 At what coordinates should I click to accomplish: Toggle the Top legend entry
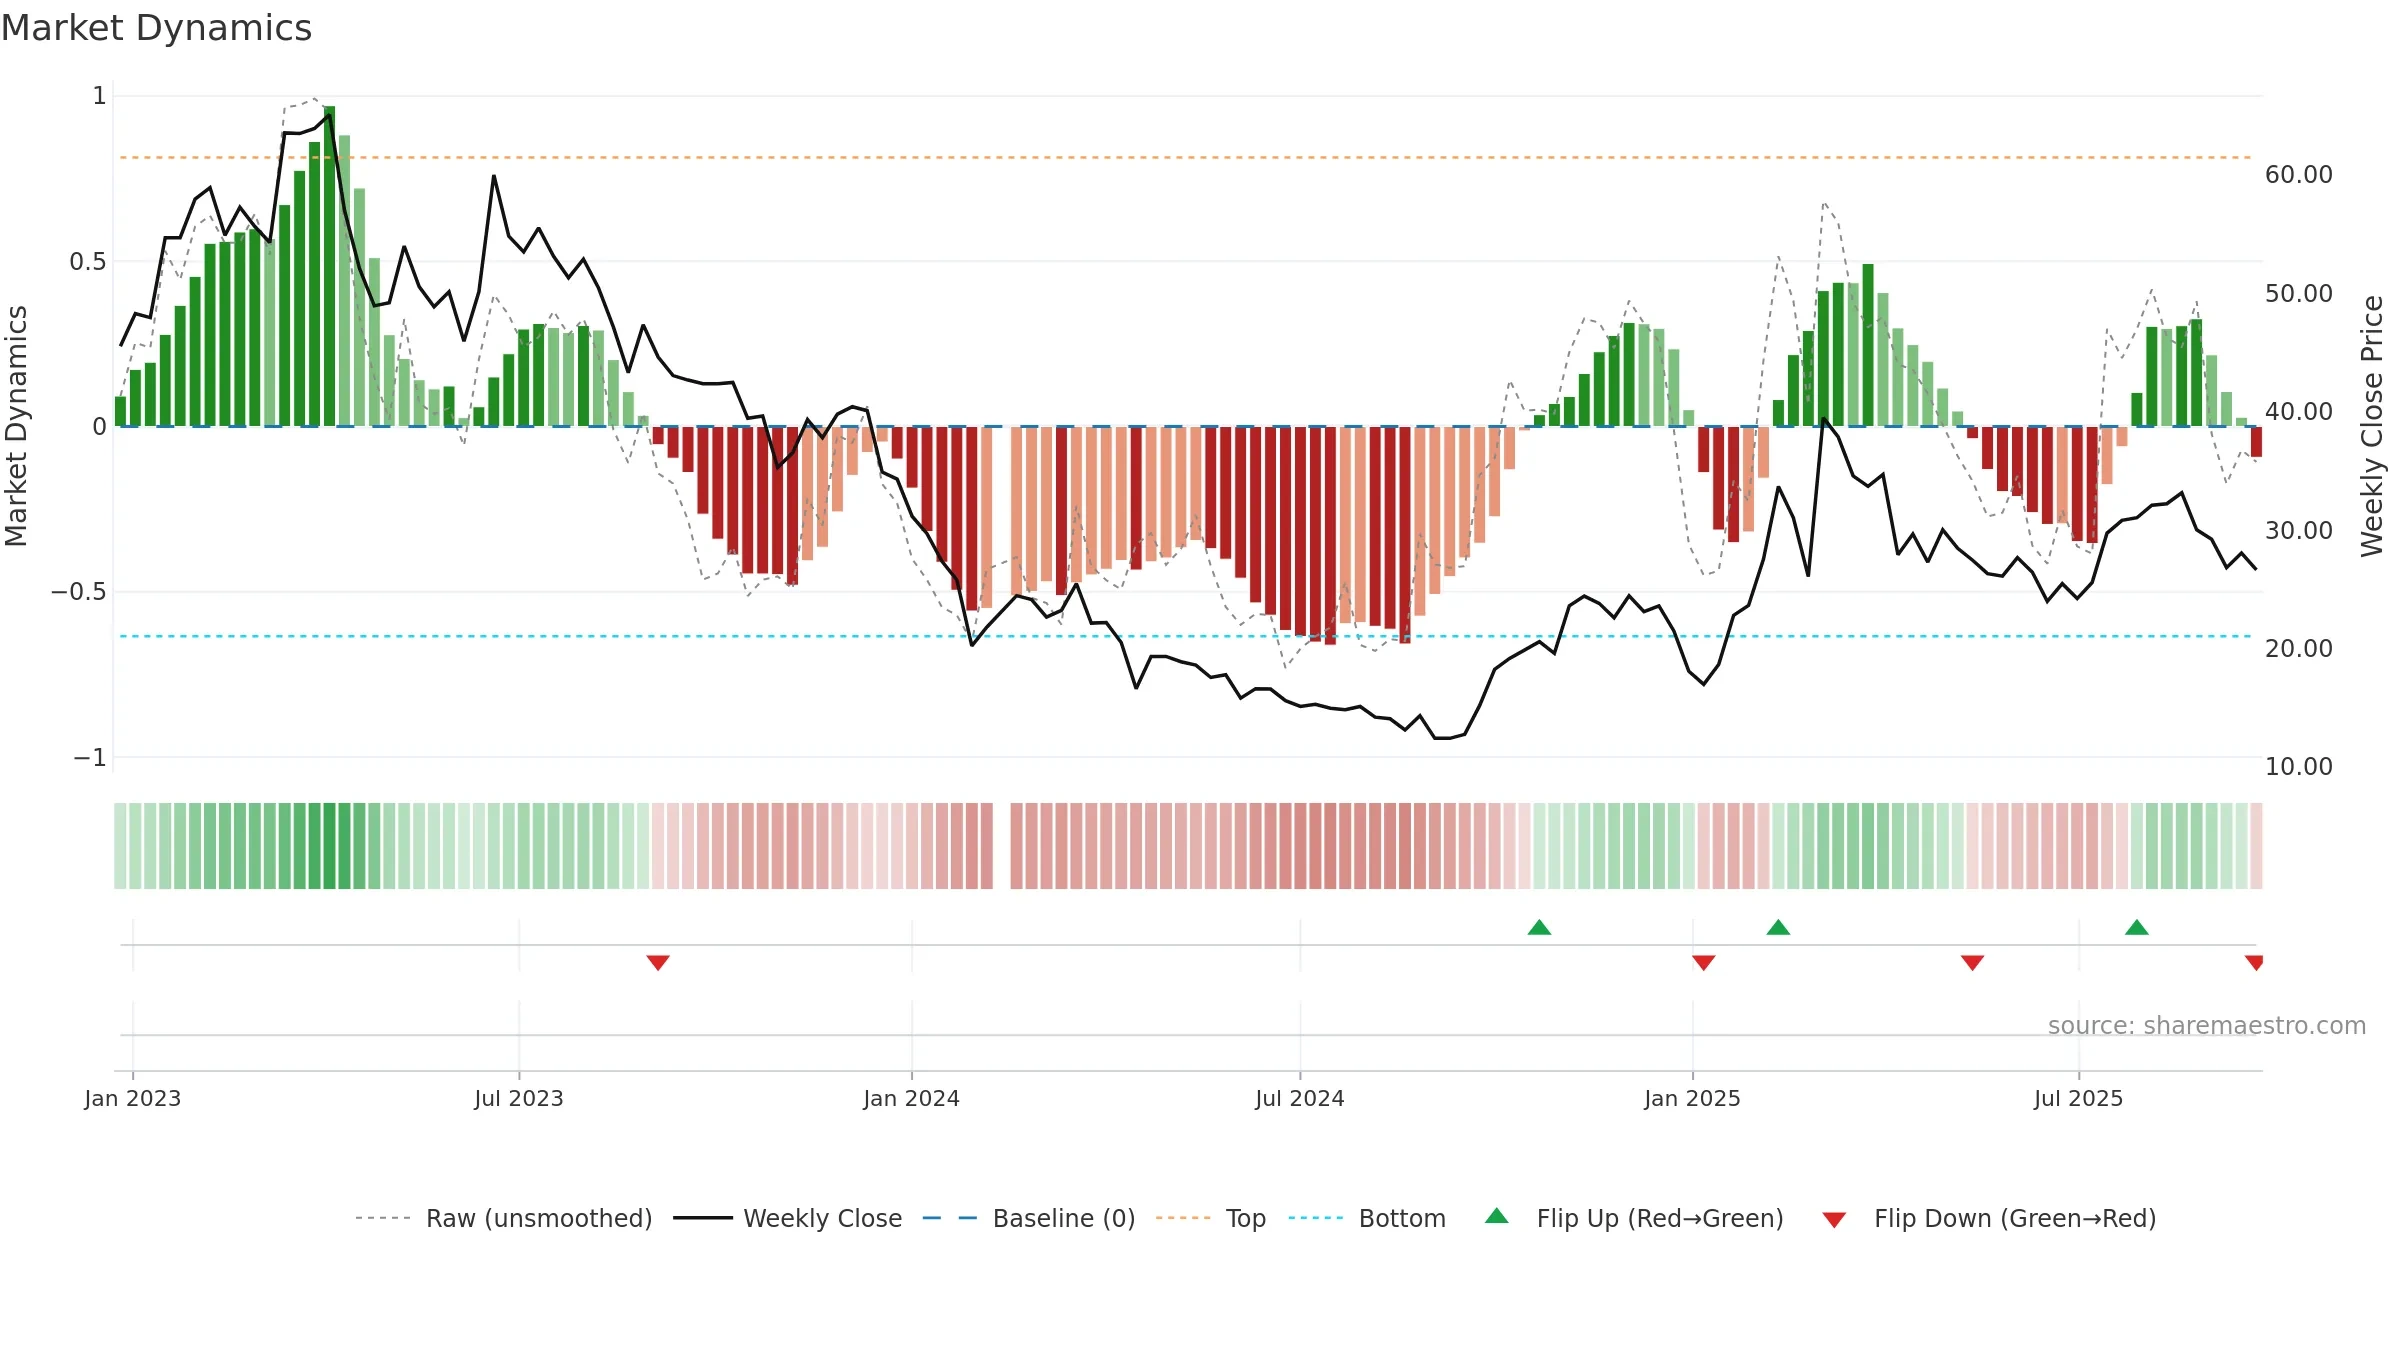[1210, 1218]
